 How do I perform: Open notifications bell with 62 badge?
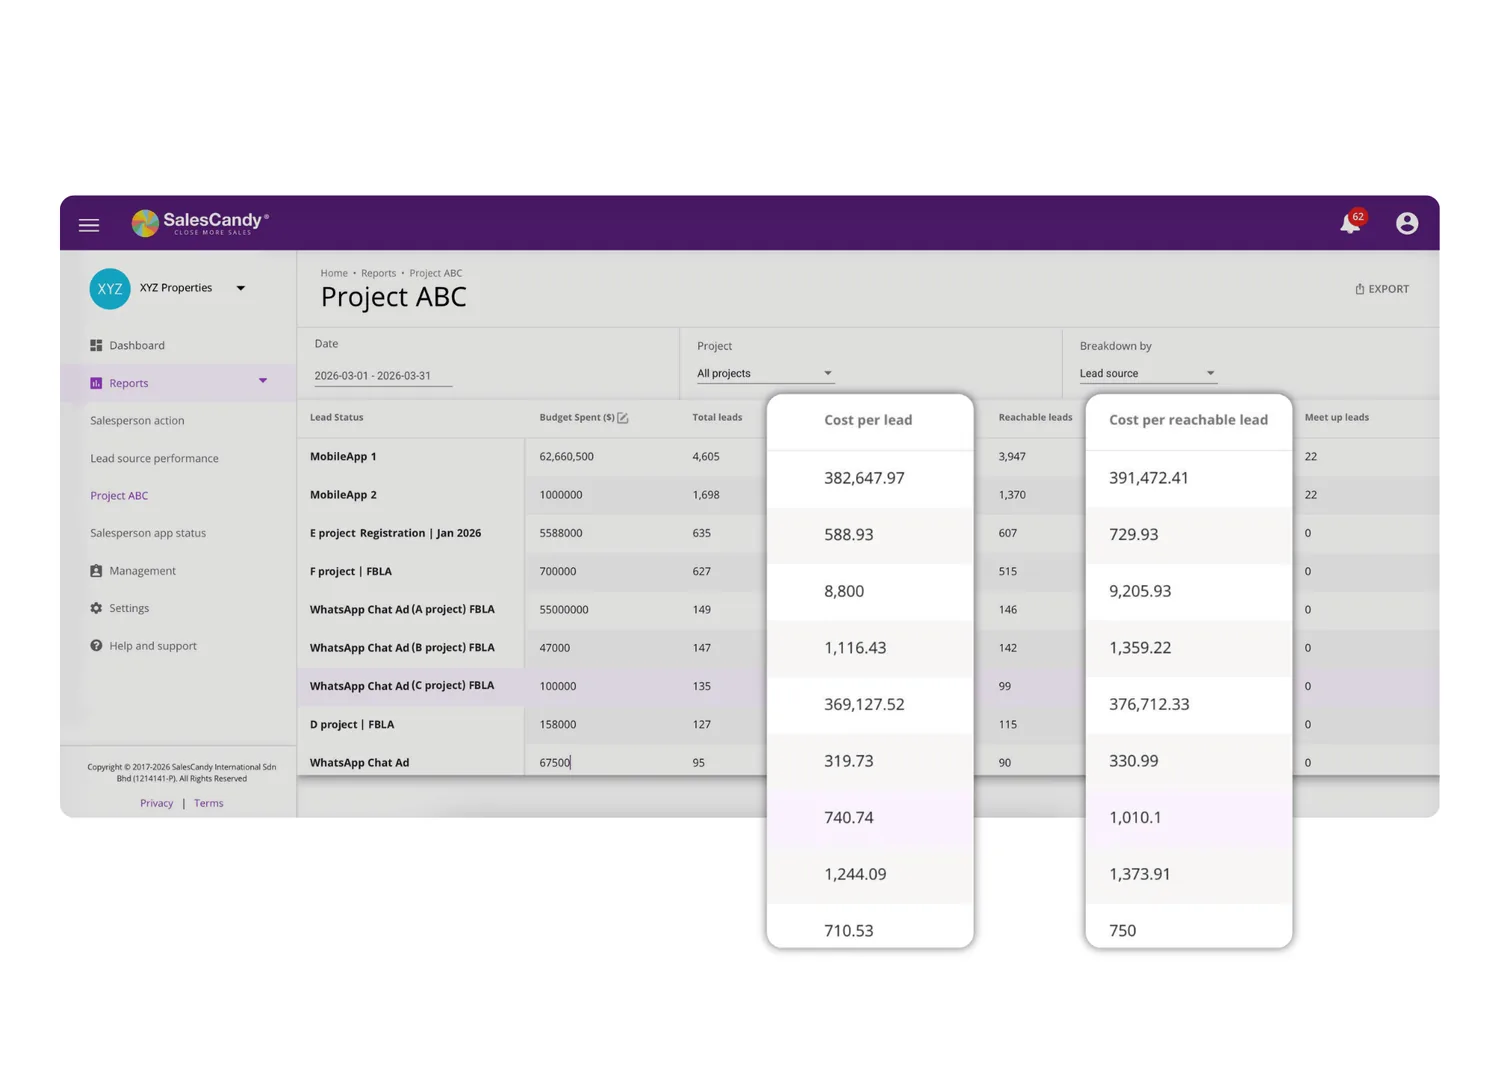pyautogui.click(x=1351, y=222)
